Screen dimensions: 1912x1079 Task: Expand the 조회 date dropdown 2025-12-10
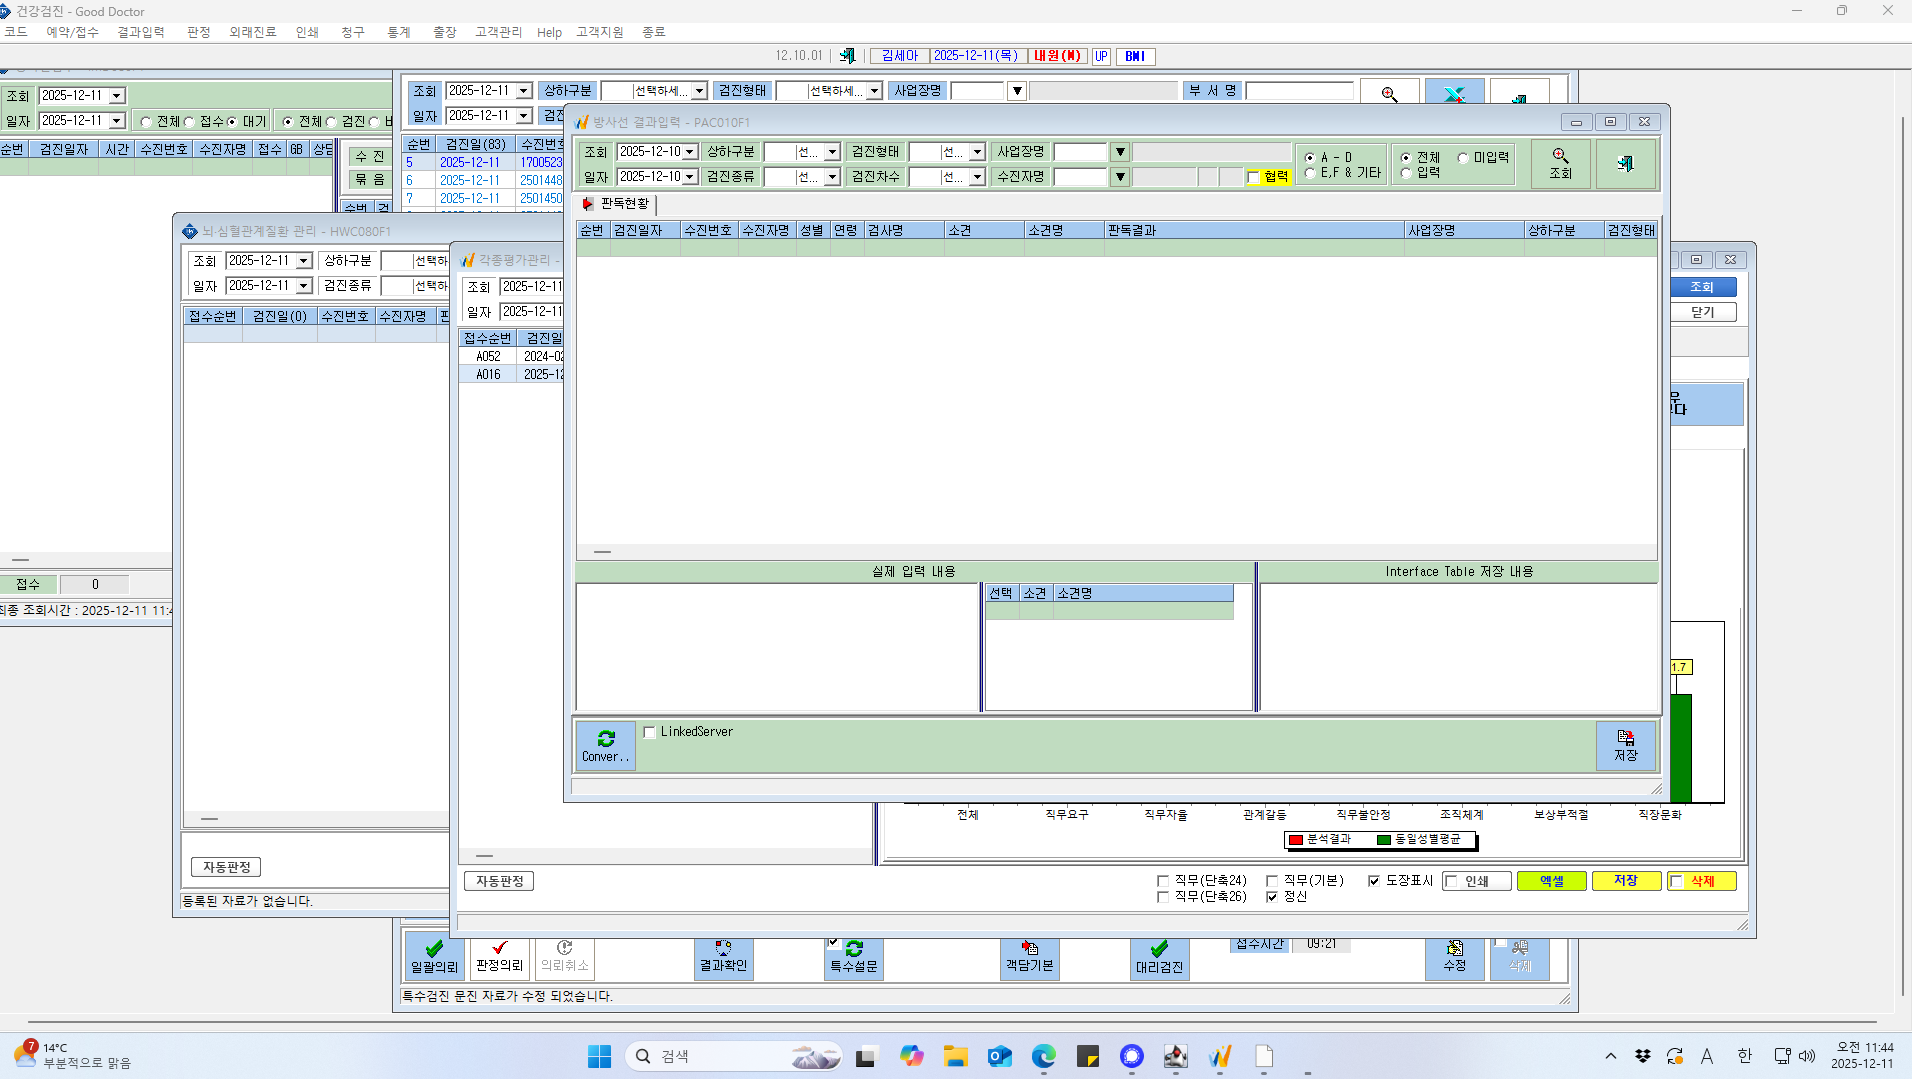click(x=690, y=152)
